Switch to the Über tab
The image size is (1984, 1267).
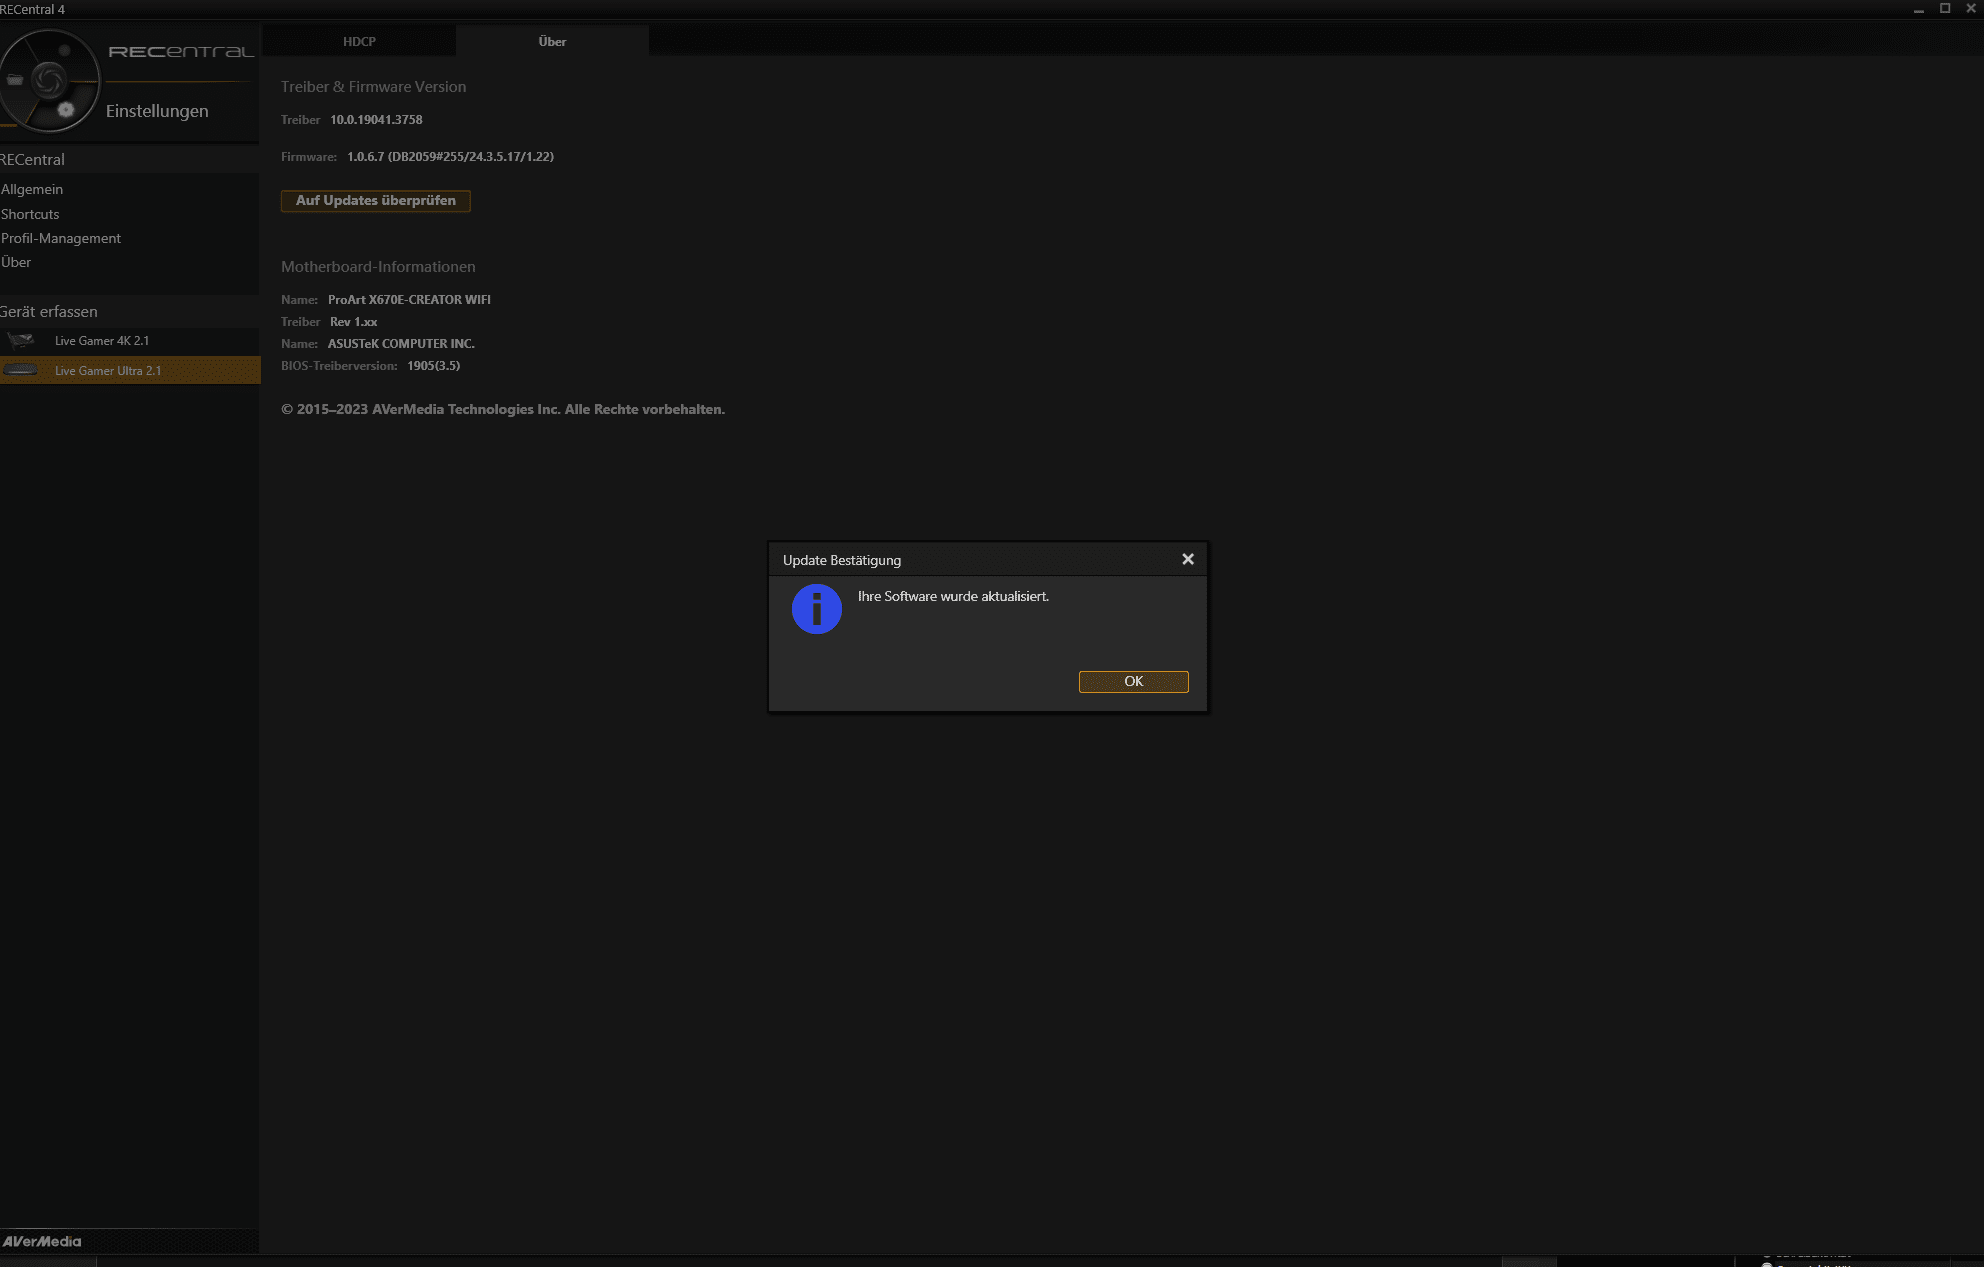point(552,40)
